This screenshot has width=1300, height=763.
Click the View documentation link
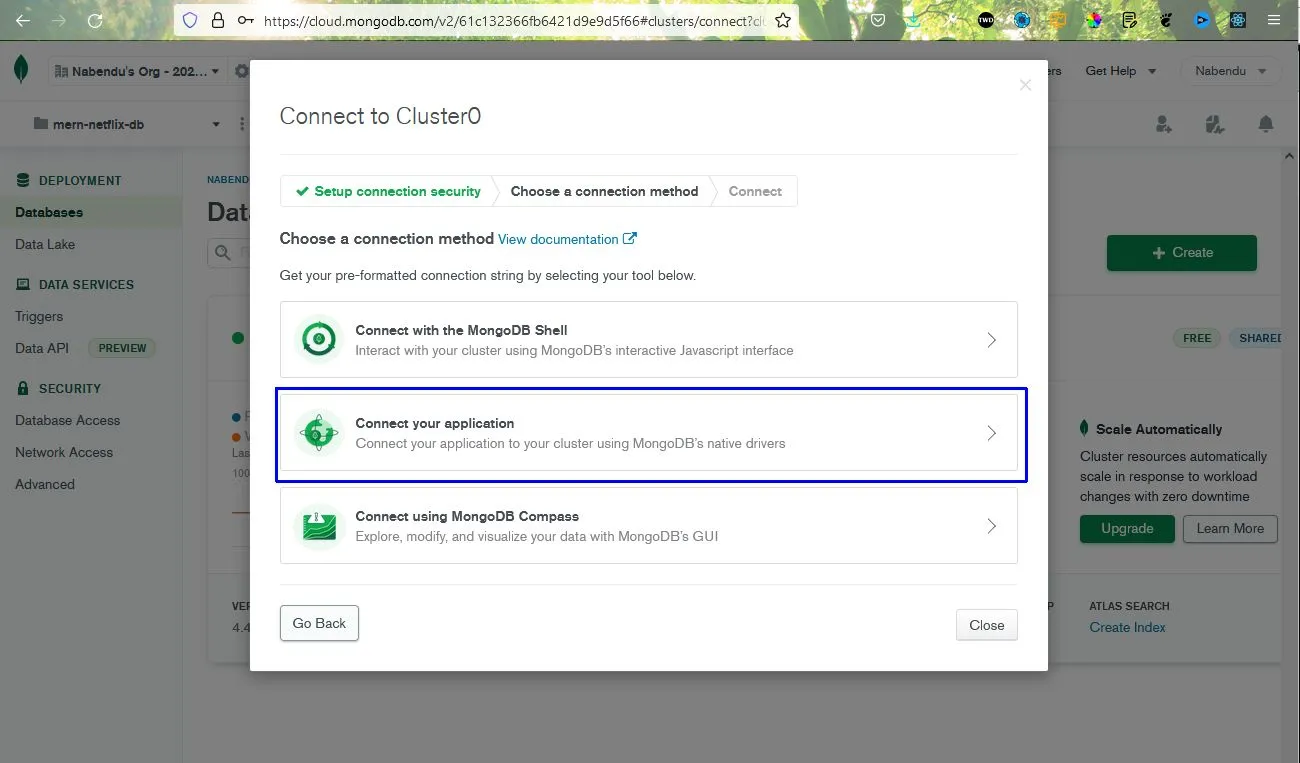[x=567, y=239]
